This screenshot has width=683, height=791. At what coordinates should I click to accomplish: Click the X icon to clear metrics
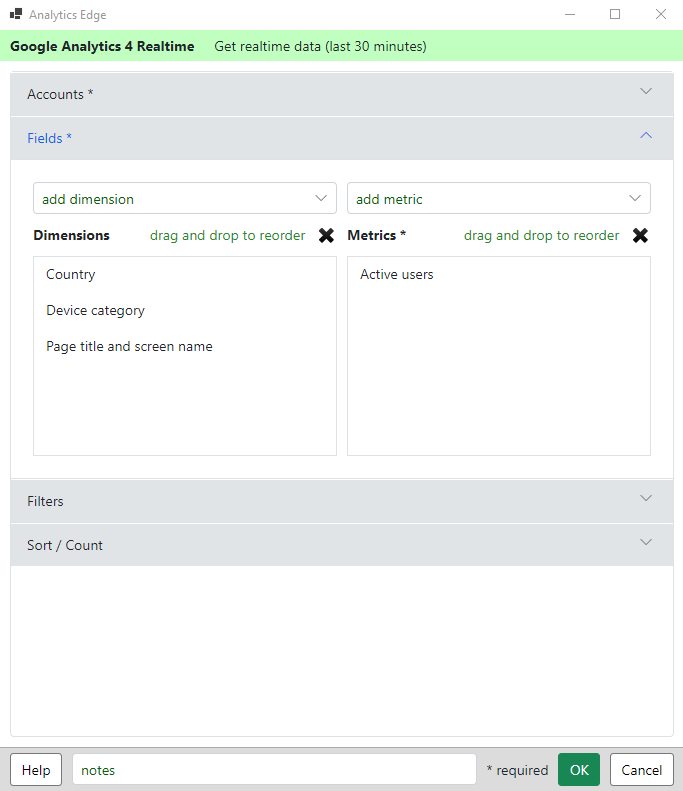tap(640, 236)
